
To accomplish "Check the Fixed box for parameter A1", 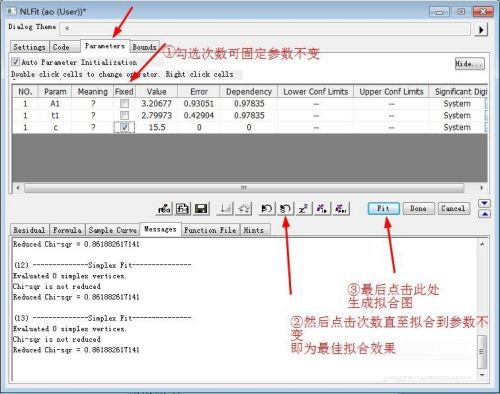I will 124,104.
